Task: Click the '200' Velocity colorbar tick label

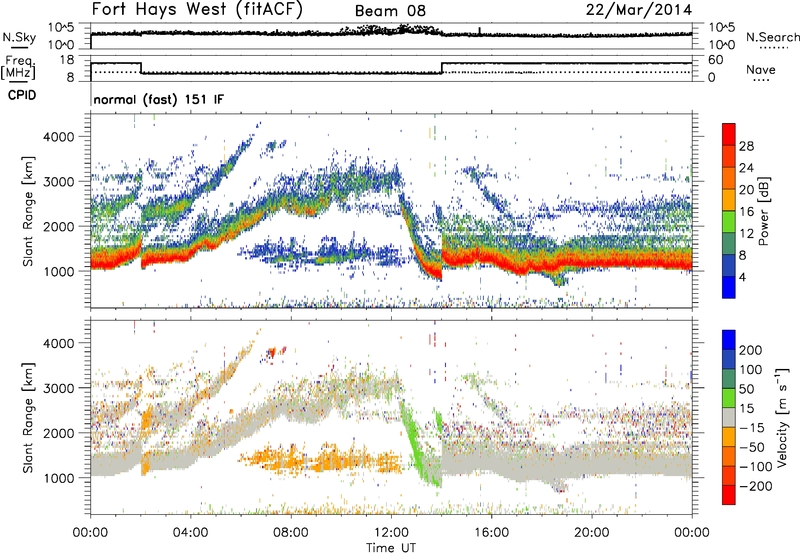Action: tap(751, 350)
